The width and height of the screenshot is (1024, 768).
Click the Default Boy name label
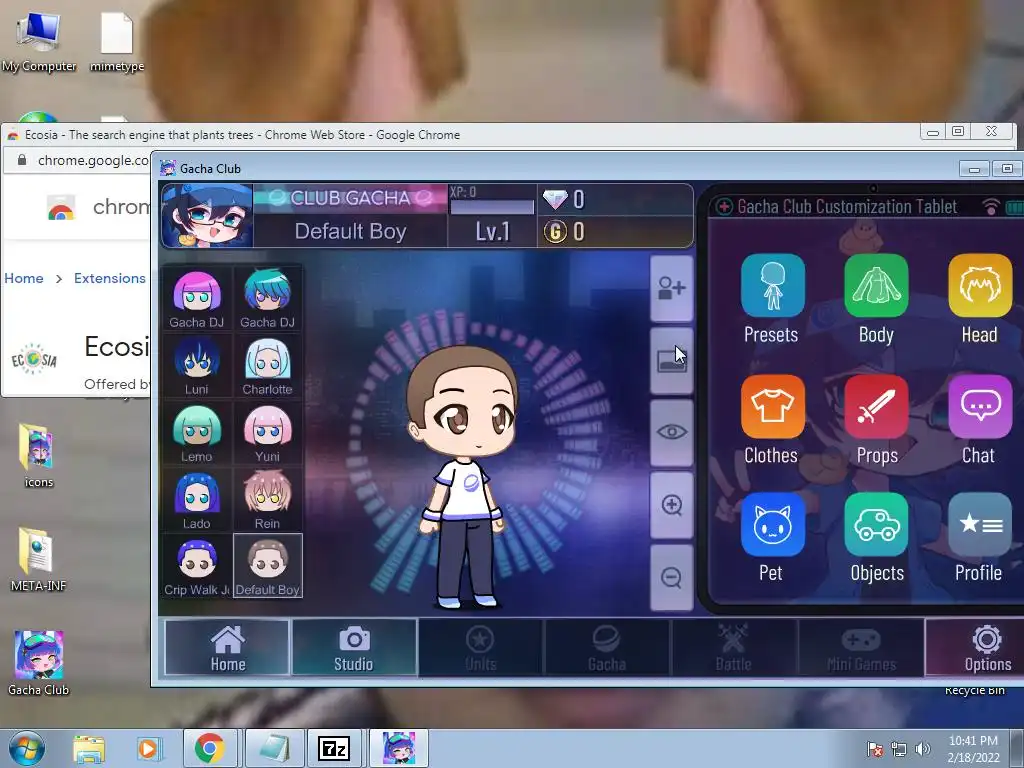(x=350, y=231)
